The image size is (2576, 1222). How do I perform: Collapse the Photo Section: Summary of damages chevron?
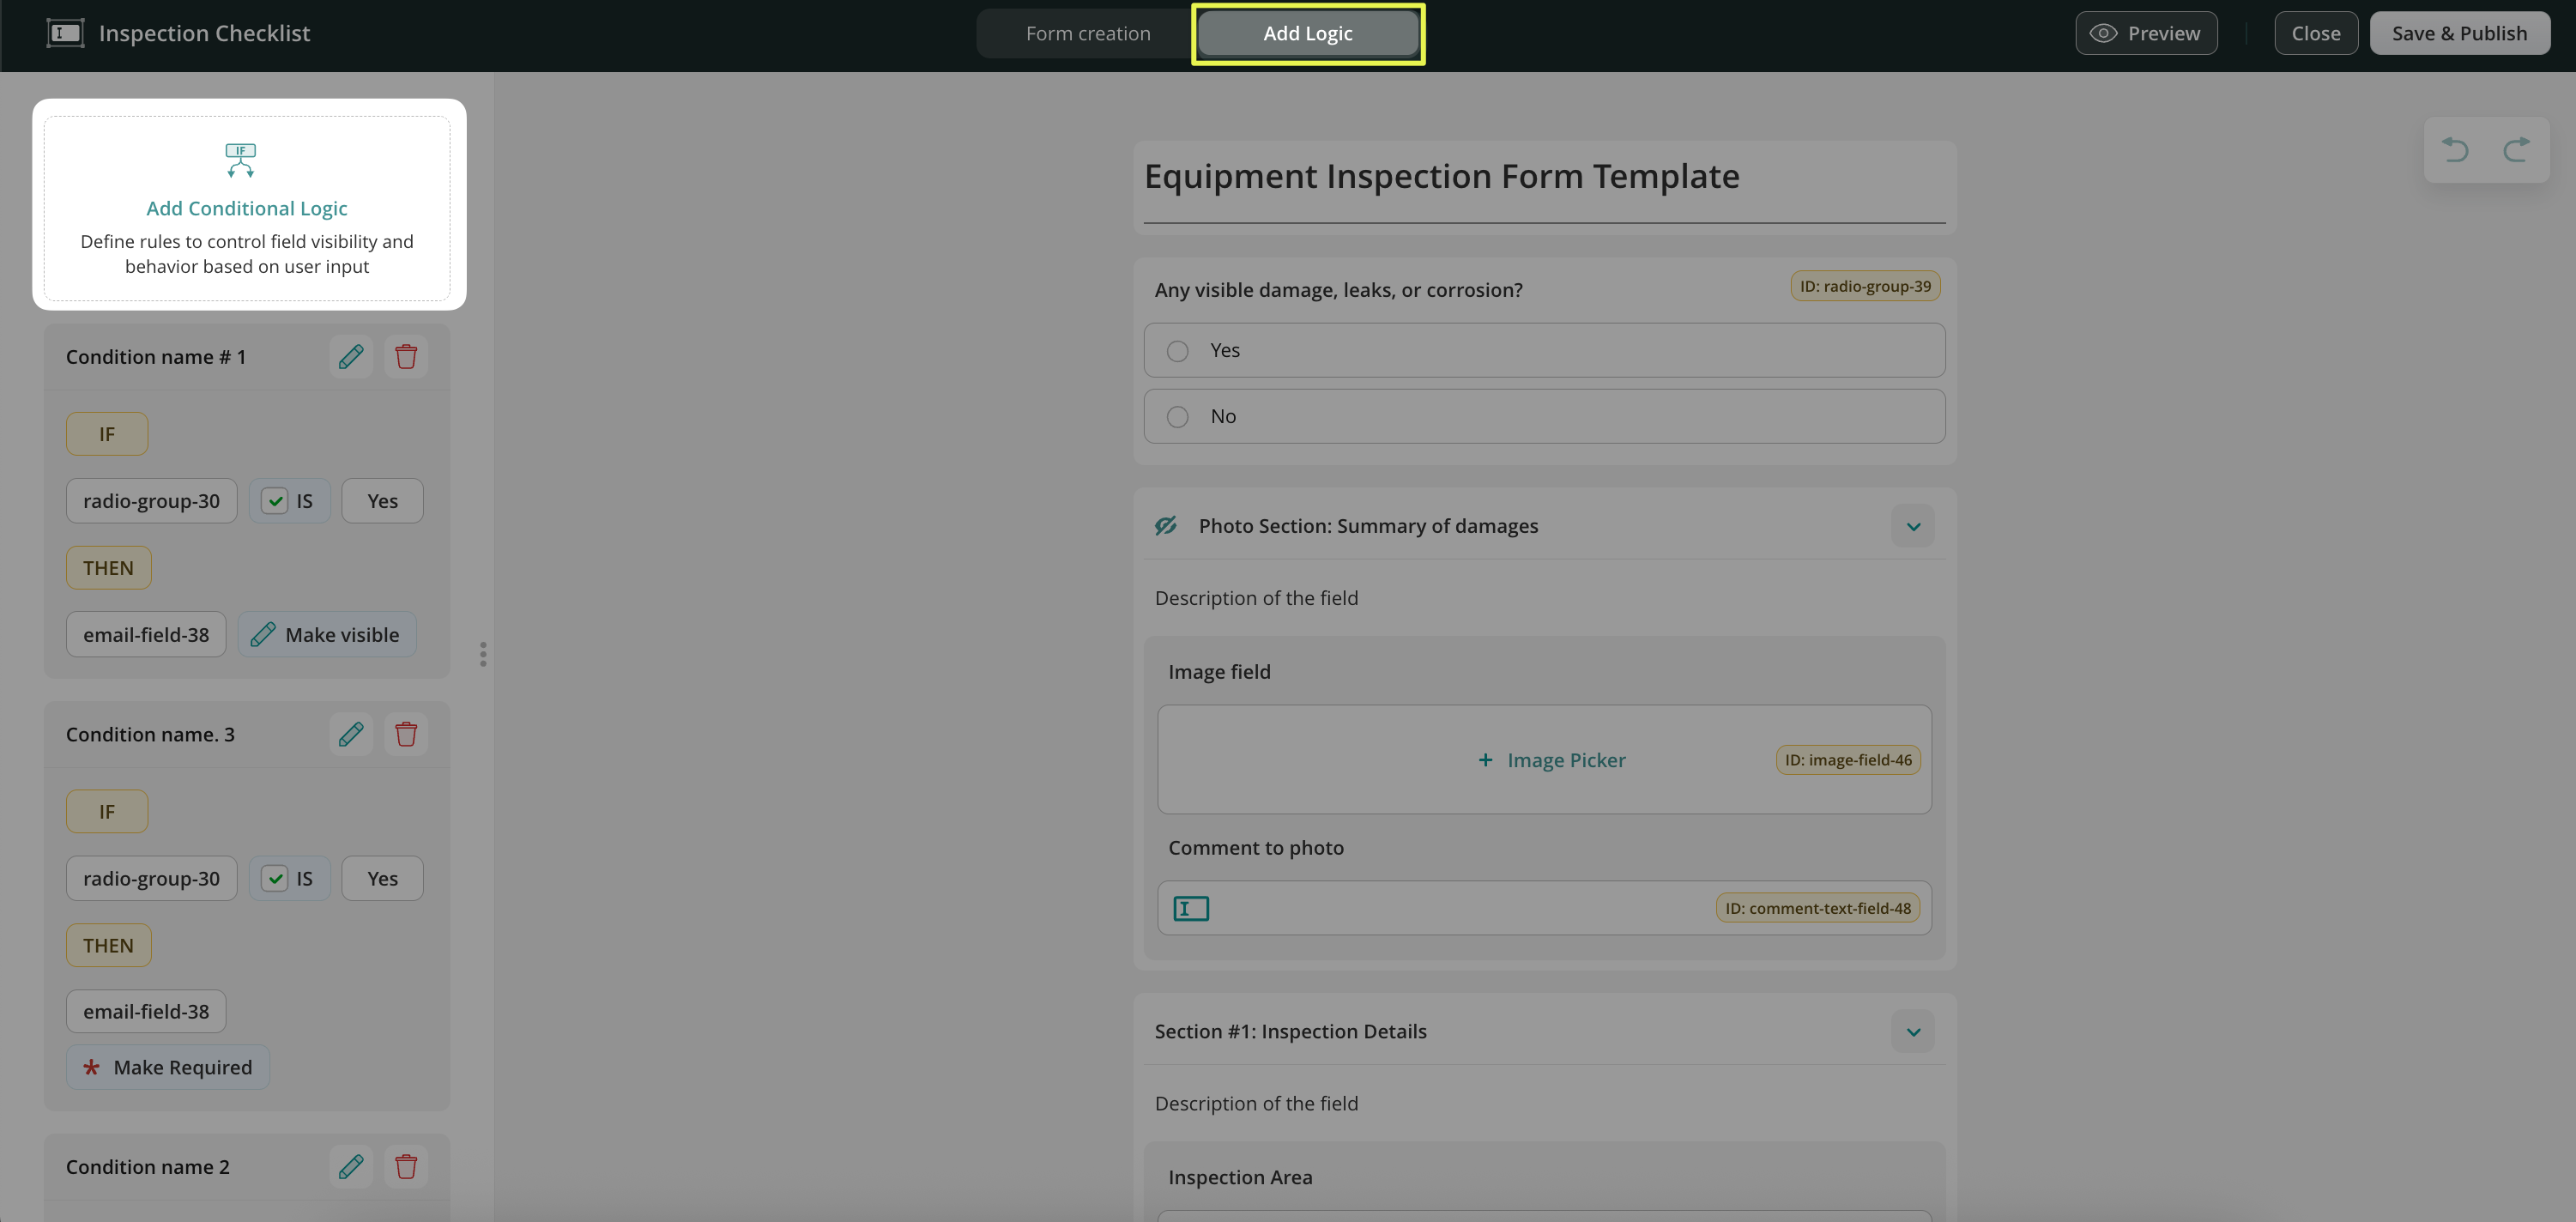[x=1912, y=526]
